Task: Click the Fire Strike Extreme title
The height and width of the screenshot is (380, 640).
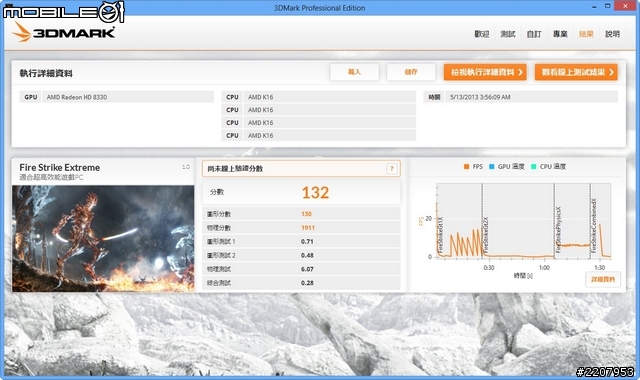Action: [x=60, y=168]
